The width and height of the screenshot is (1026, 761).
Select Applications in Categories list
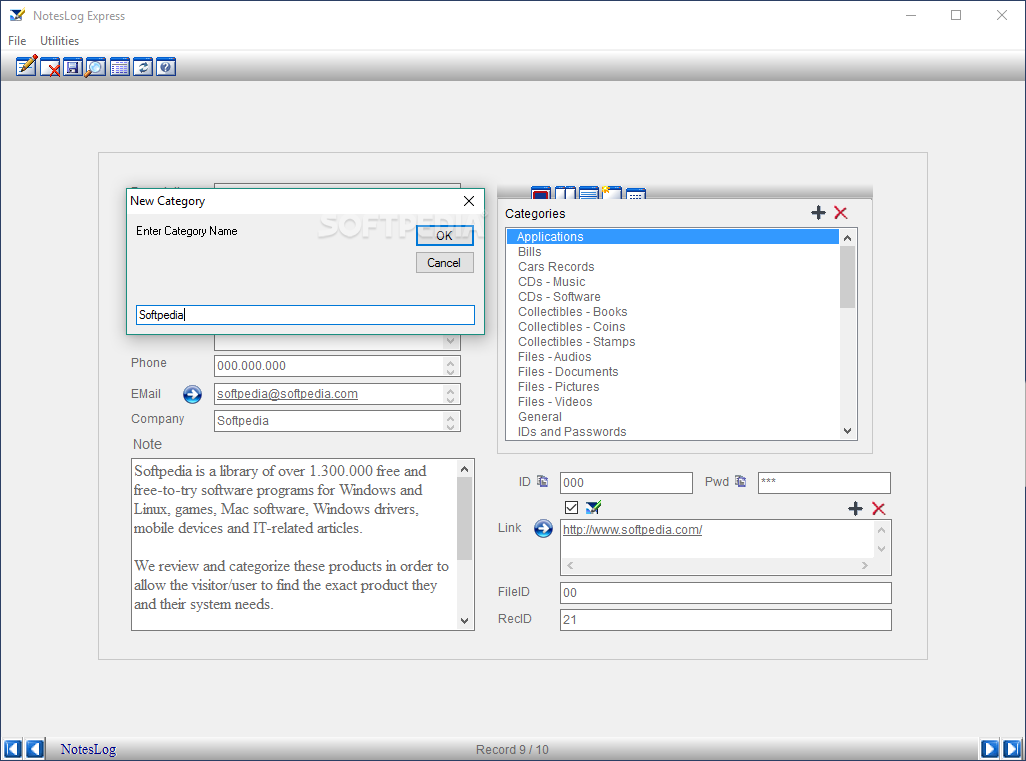pos(673,236)
